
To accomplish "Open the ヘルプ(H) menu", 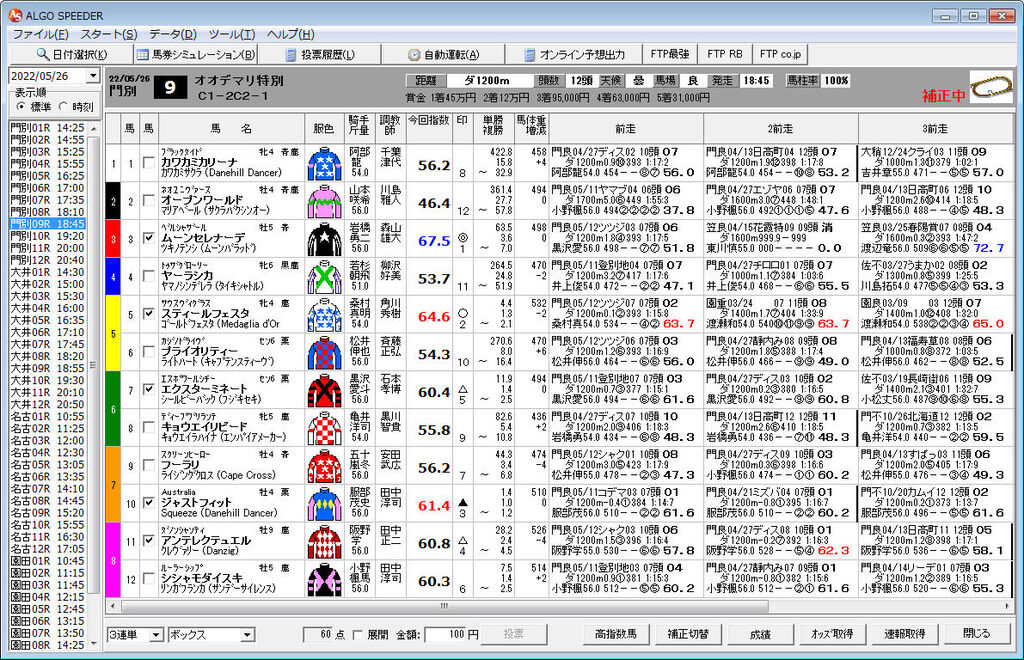I will (x=291, y=35).
